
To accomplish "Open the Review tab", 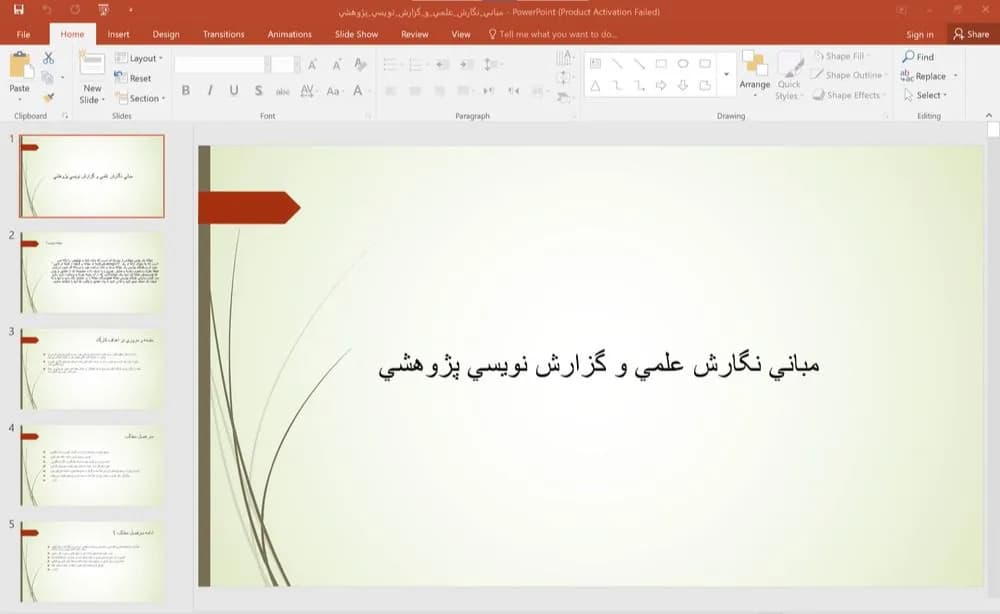I will pos(415,34).
